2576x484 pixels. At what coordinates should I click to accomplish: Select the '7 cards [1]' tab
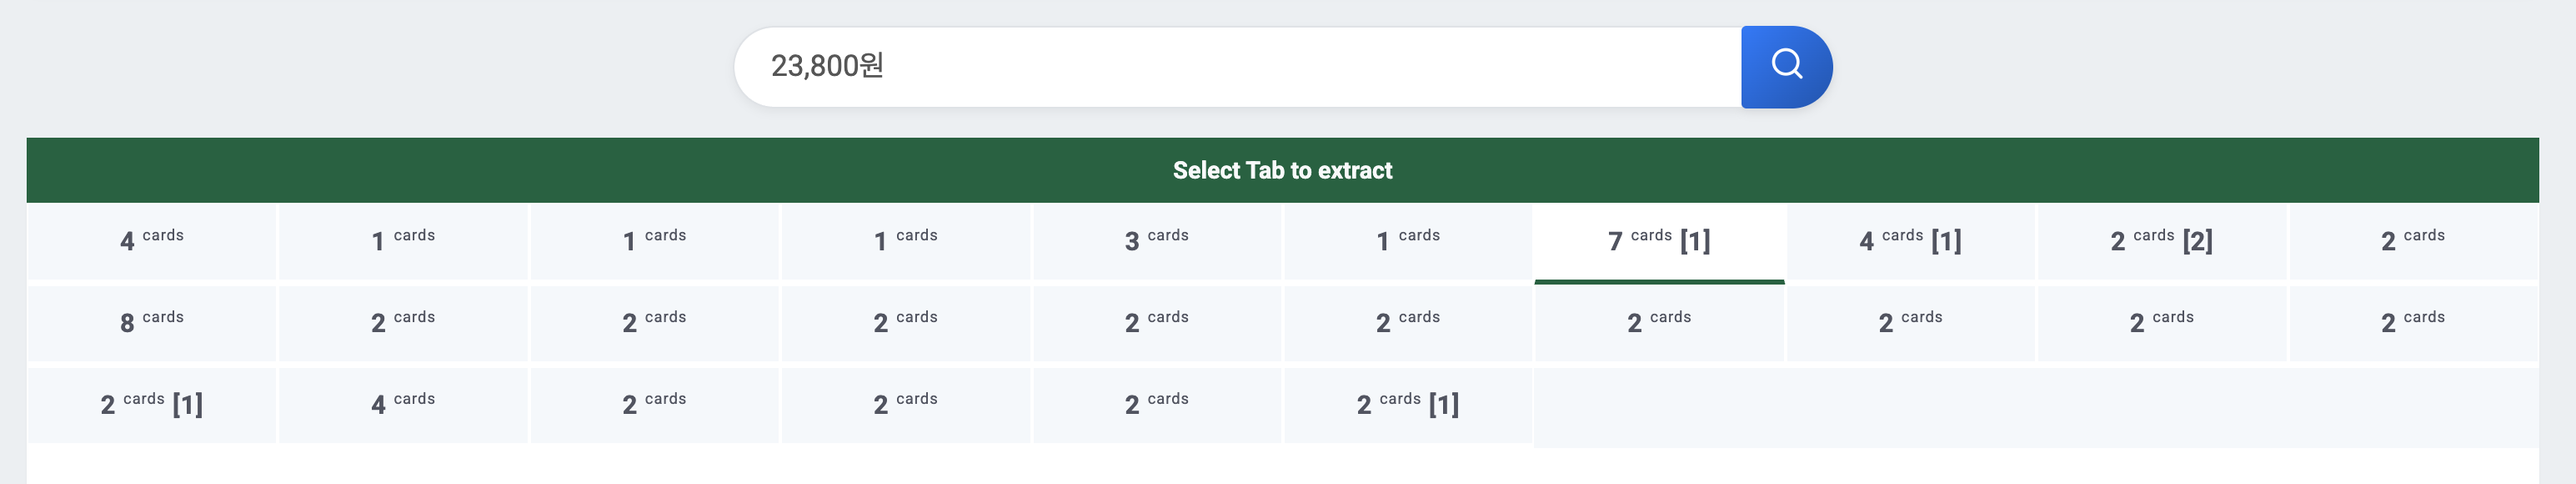coord(1659,241)
